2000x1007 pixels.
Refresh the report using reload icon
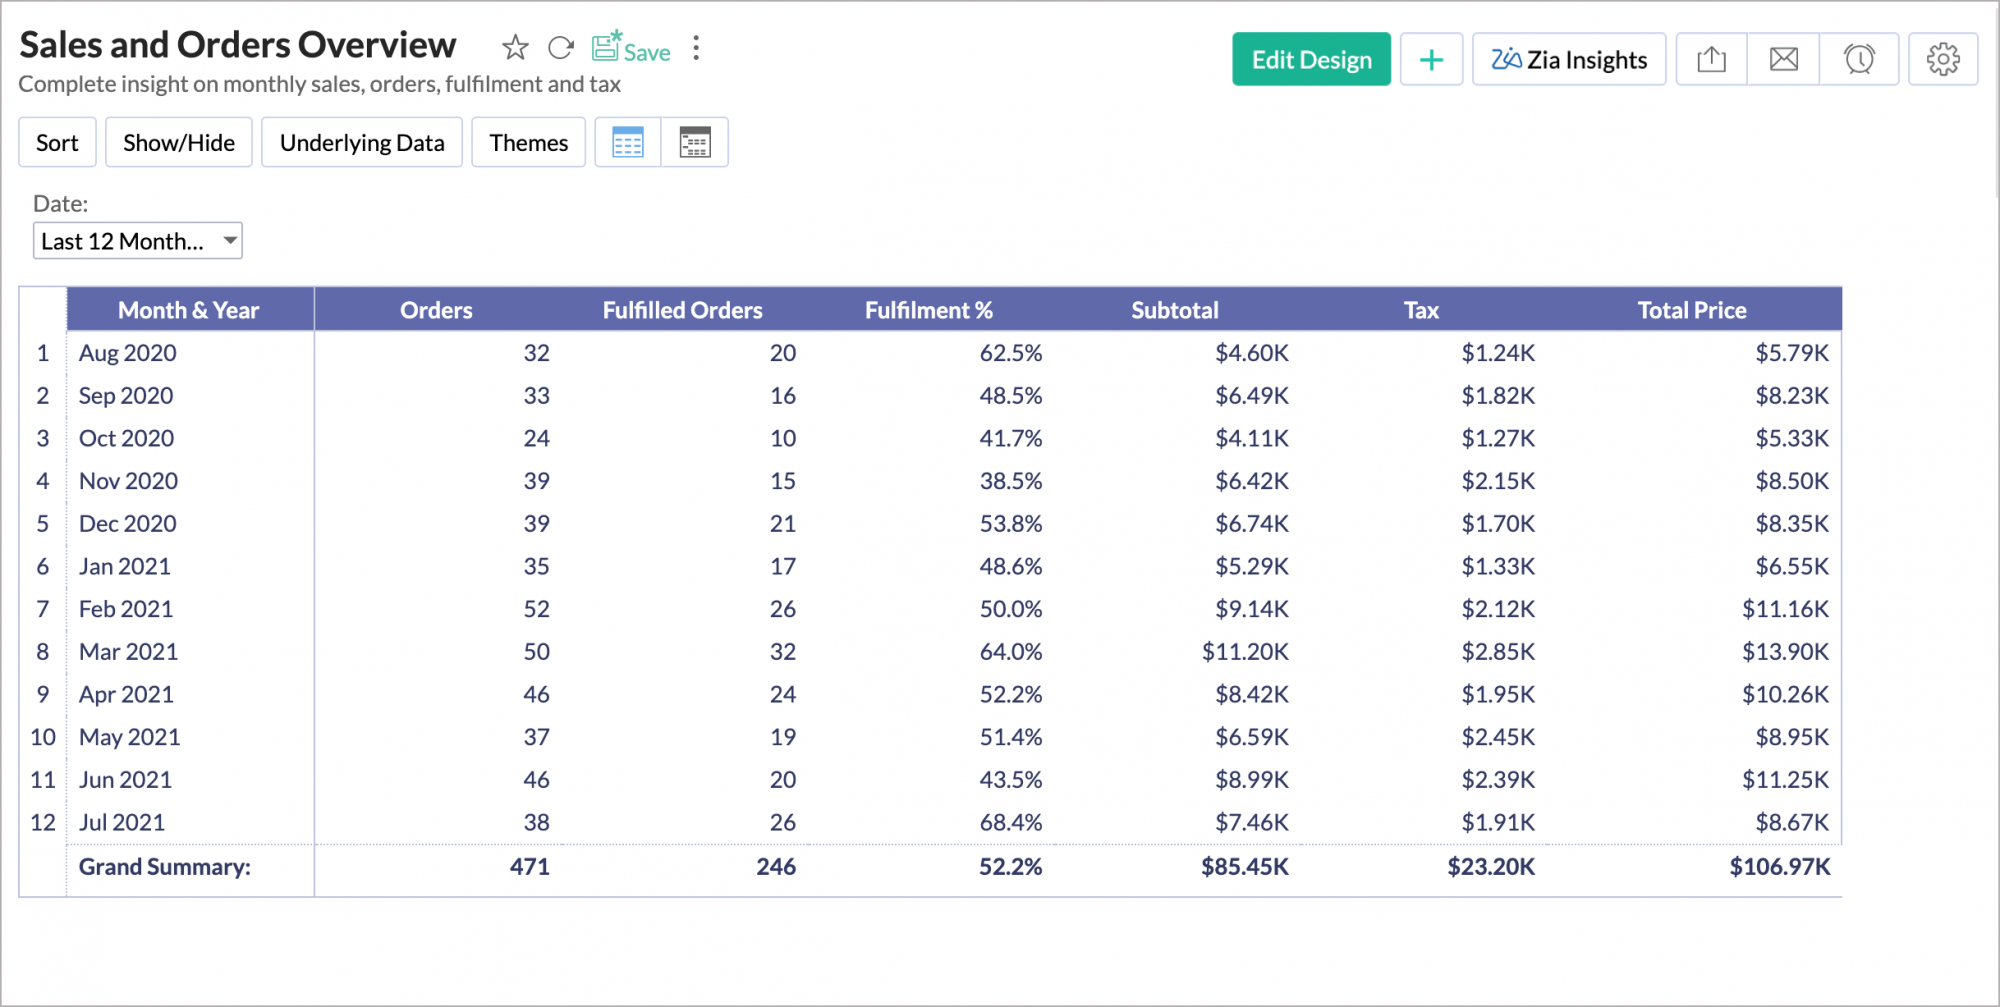(561, 48)
